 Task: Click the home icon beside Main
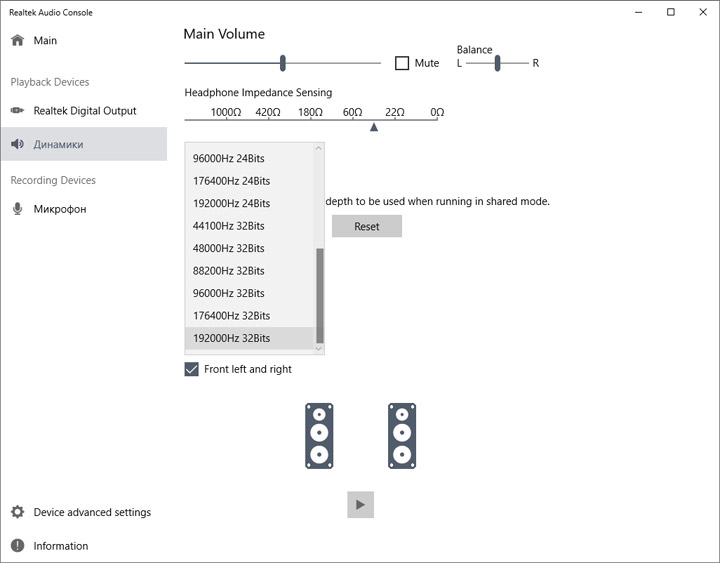[17, 40]
